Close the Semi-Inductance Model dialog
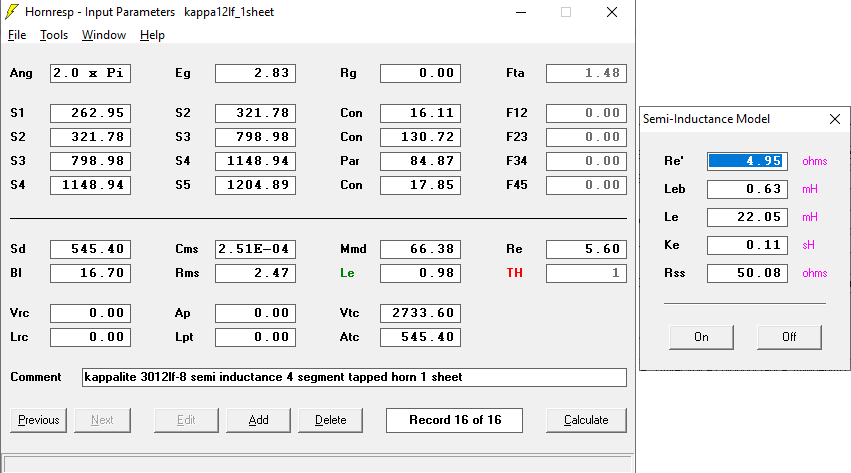This screenshot has width=851, height=473. click(x=835, y=119)
